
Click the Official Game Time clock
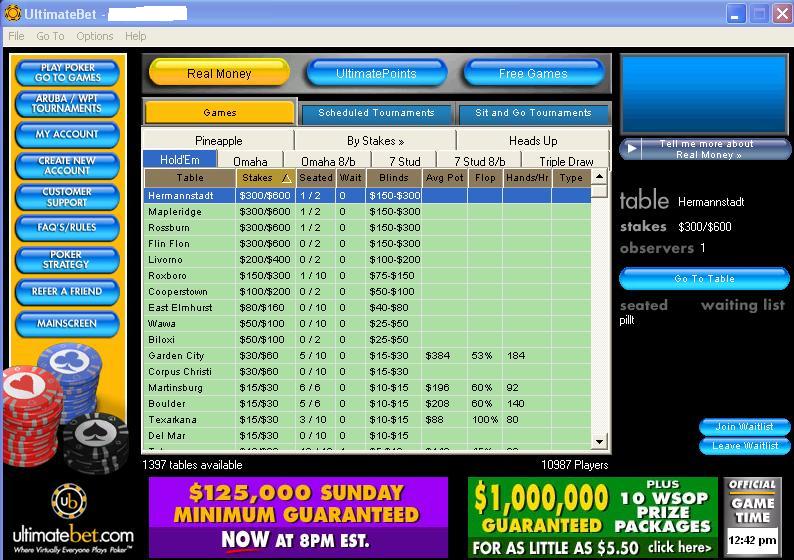coord(752,517)
